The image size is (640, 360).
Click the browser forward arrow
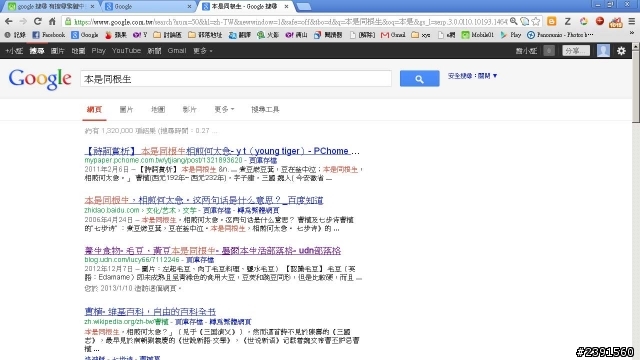point(23,22)
